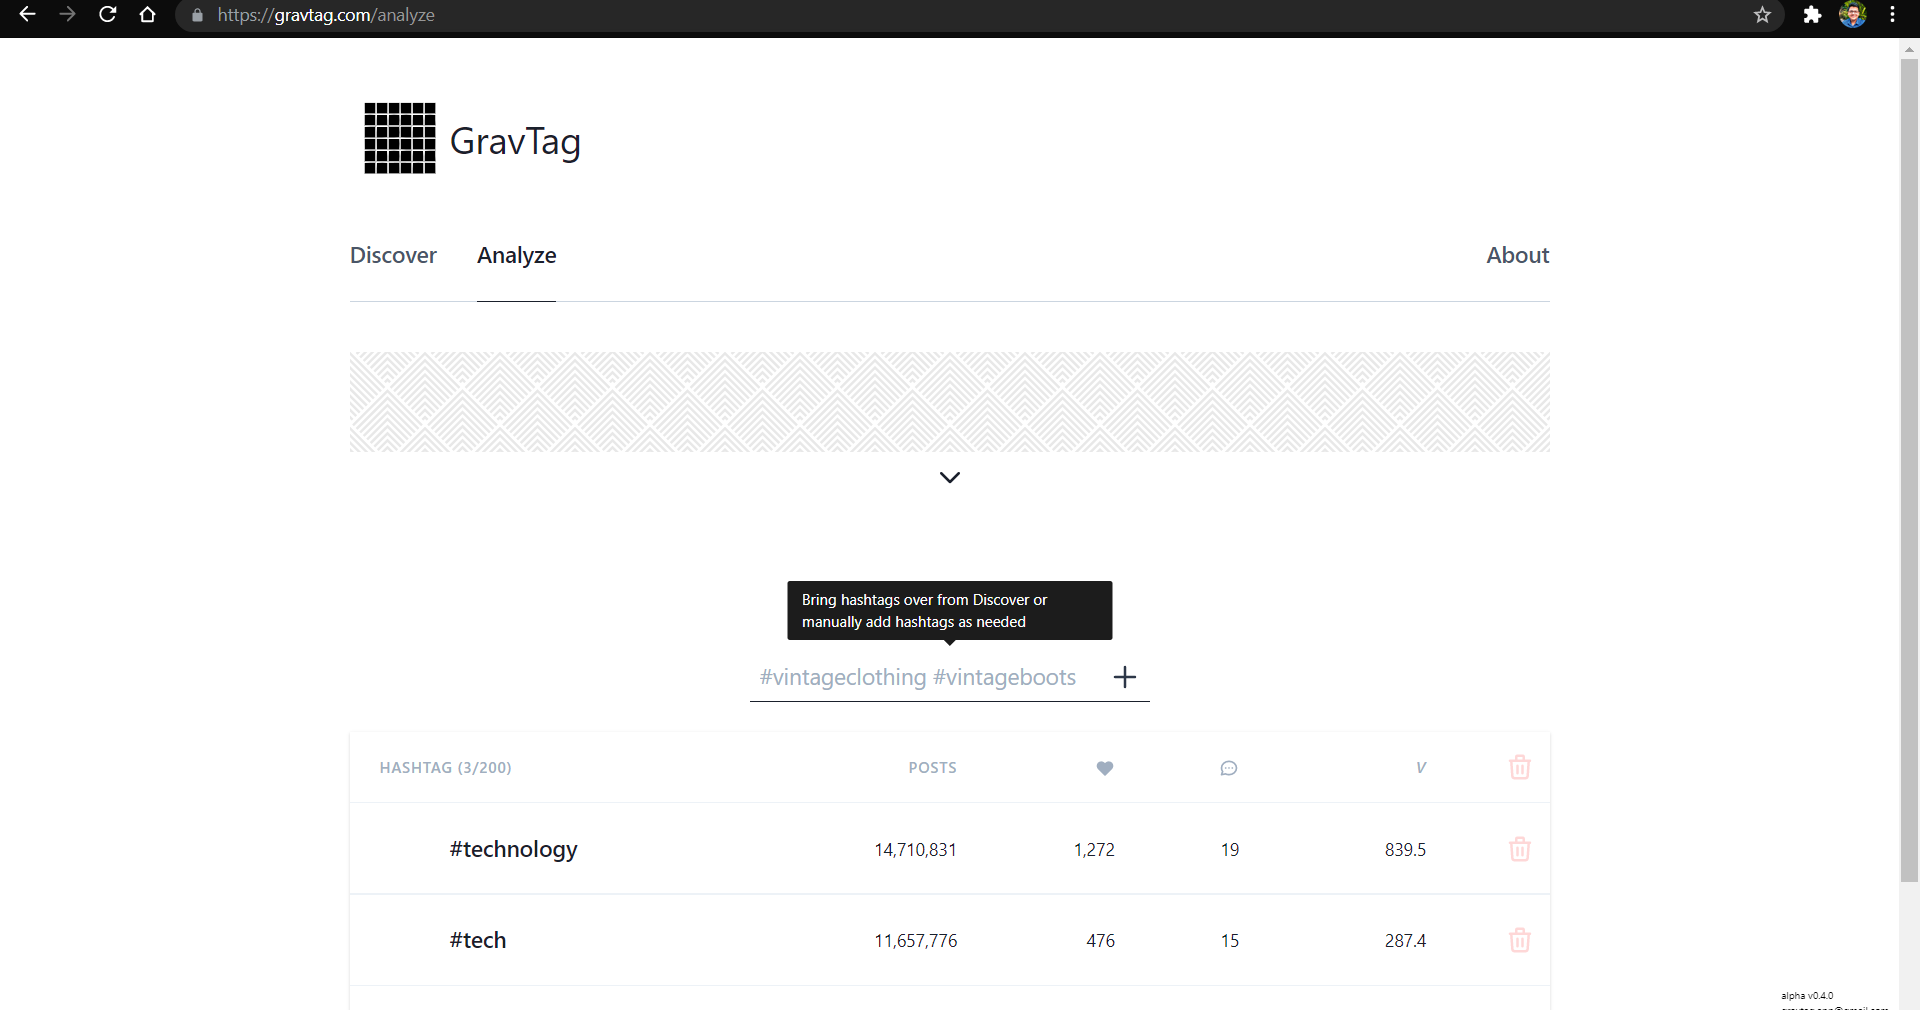Sort by comments bubble column icon
Screen dimensions: 1920x1010
tap(1229, 768)
